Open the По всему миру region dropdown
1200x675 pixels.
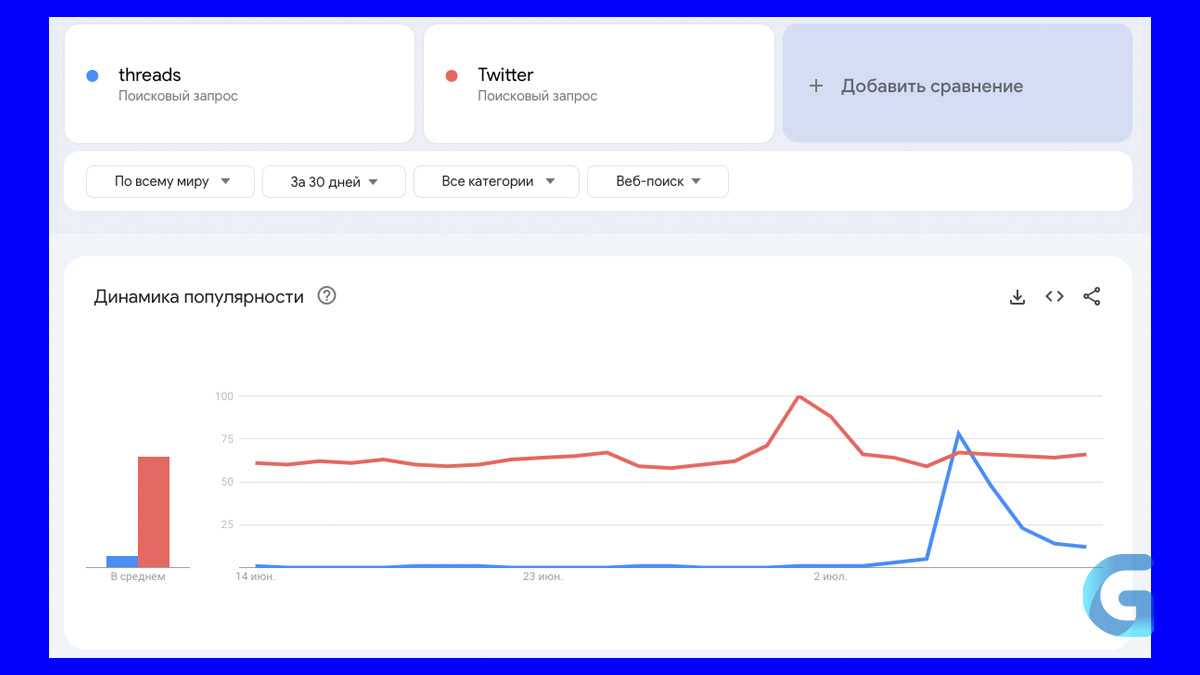171,182
